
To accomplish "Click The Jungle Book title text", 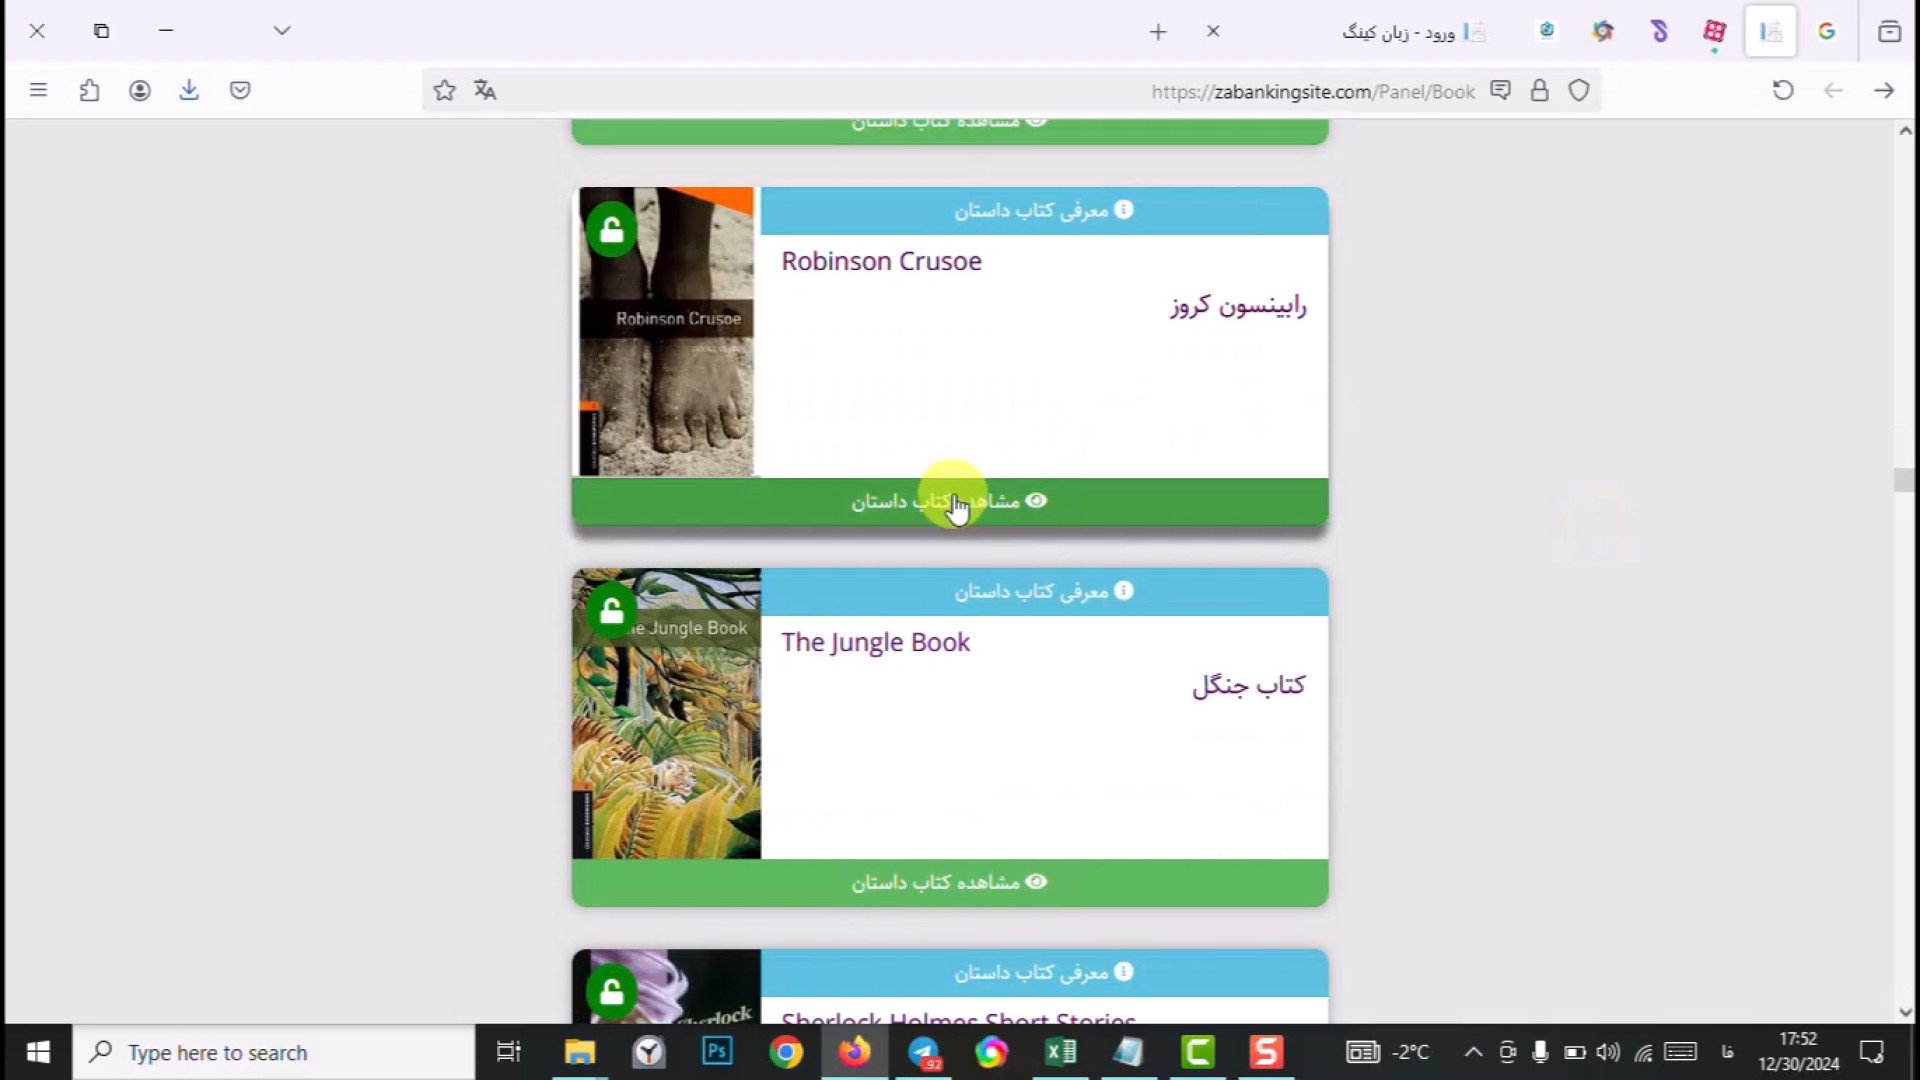I will click(875, 642).
